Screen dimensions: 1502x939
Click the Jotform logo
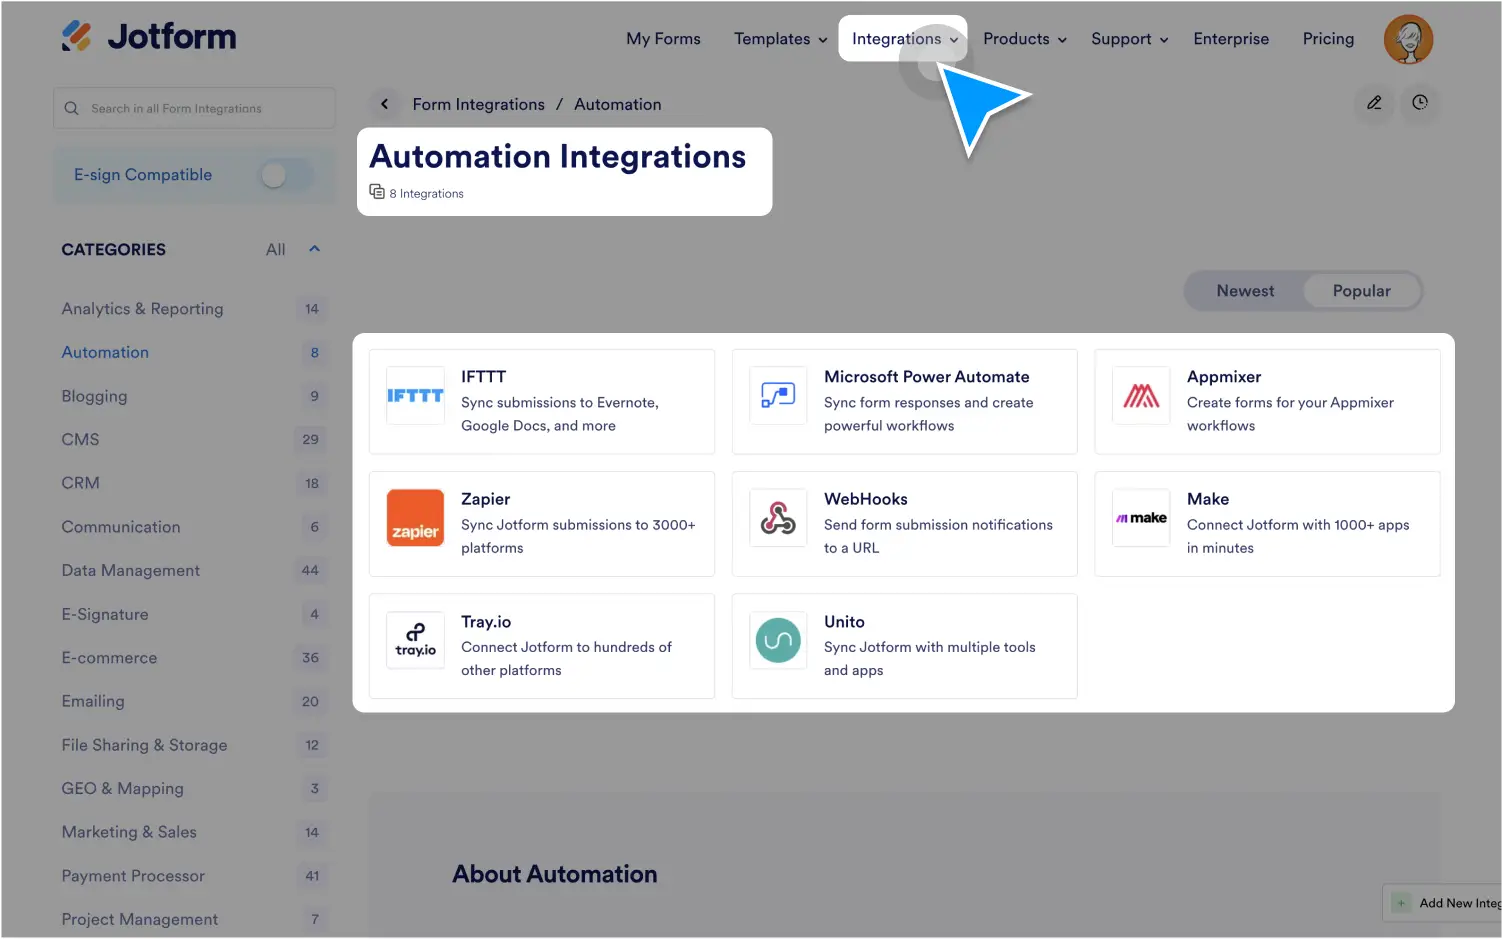(148, 36)
